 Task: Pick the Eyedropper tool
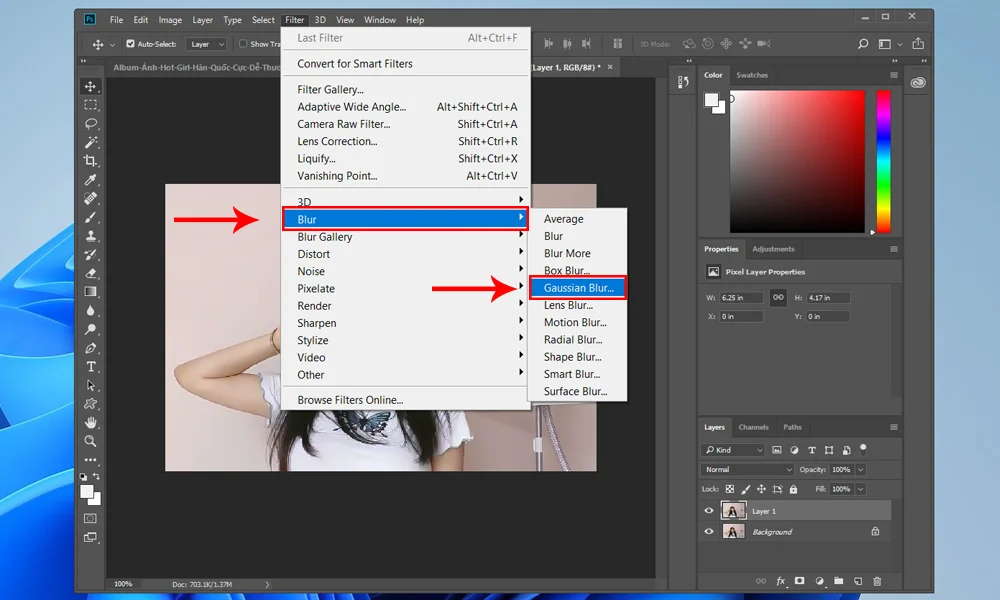pyautogui.click(x=91, y=180)
